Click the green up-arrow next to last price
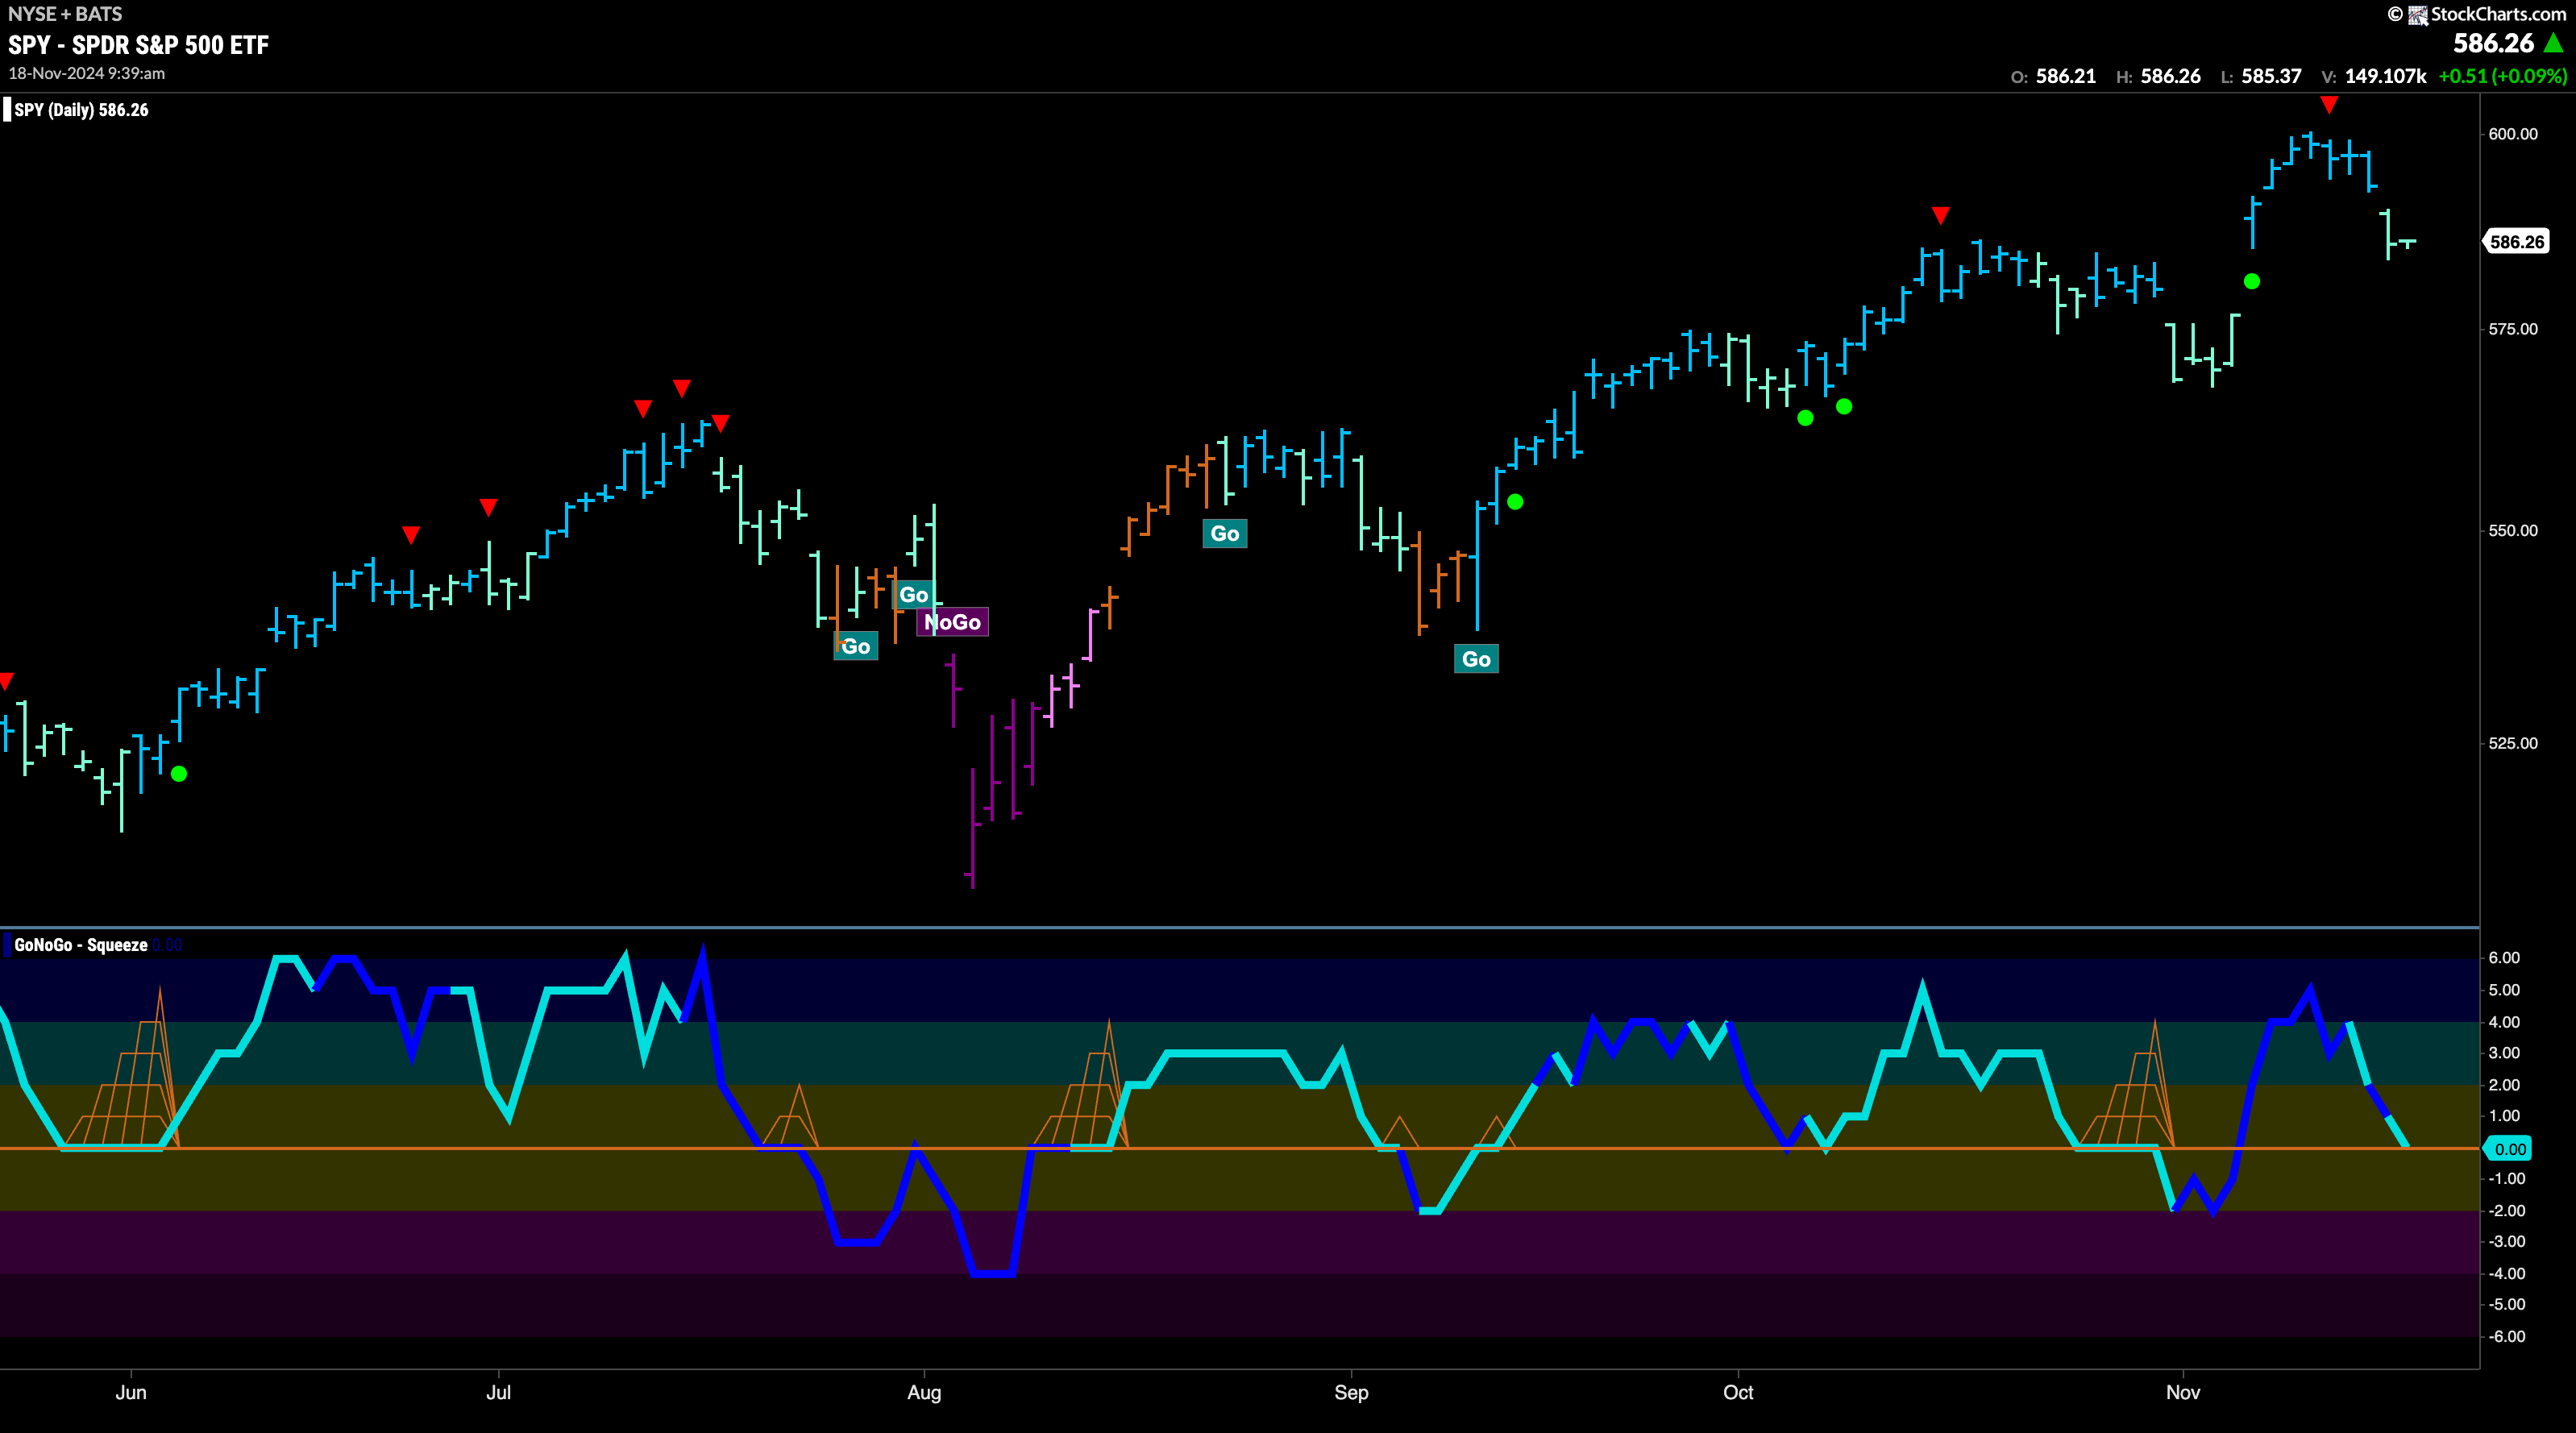The width and height of the screenshot is (2576, 1433). point(2553,43)
